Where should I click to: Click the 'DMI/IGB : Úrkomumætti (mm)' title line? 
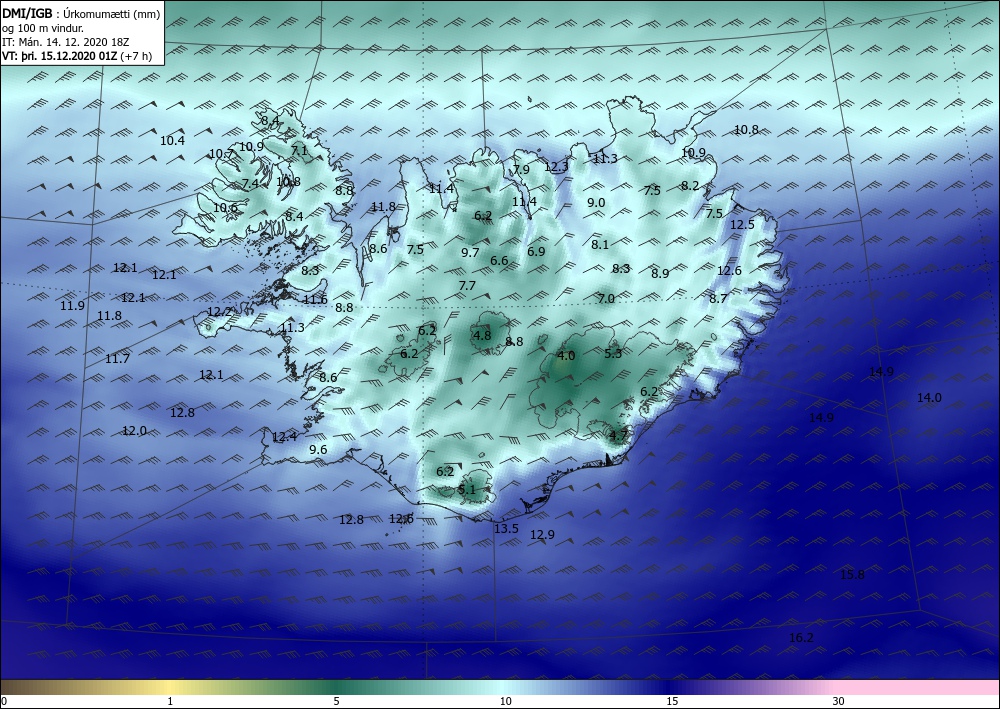81,12
